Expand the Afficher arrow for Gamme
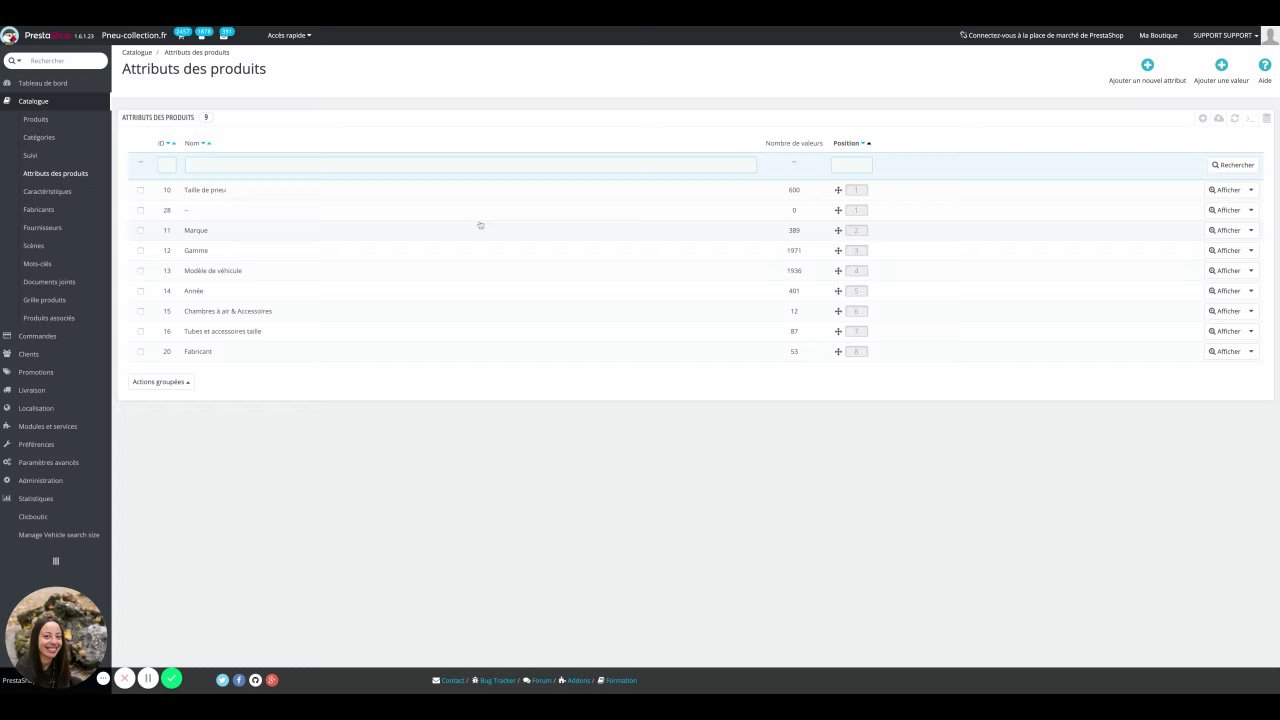The width and height of the screenshot is (1280, 720). 1250,250
